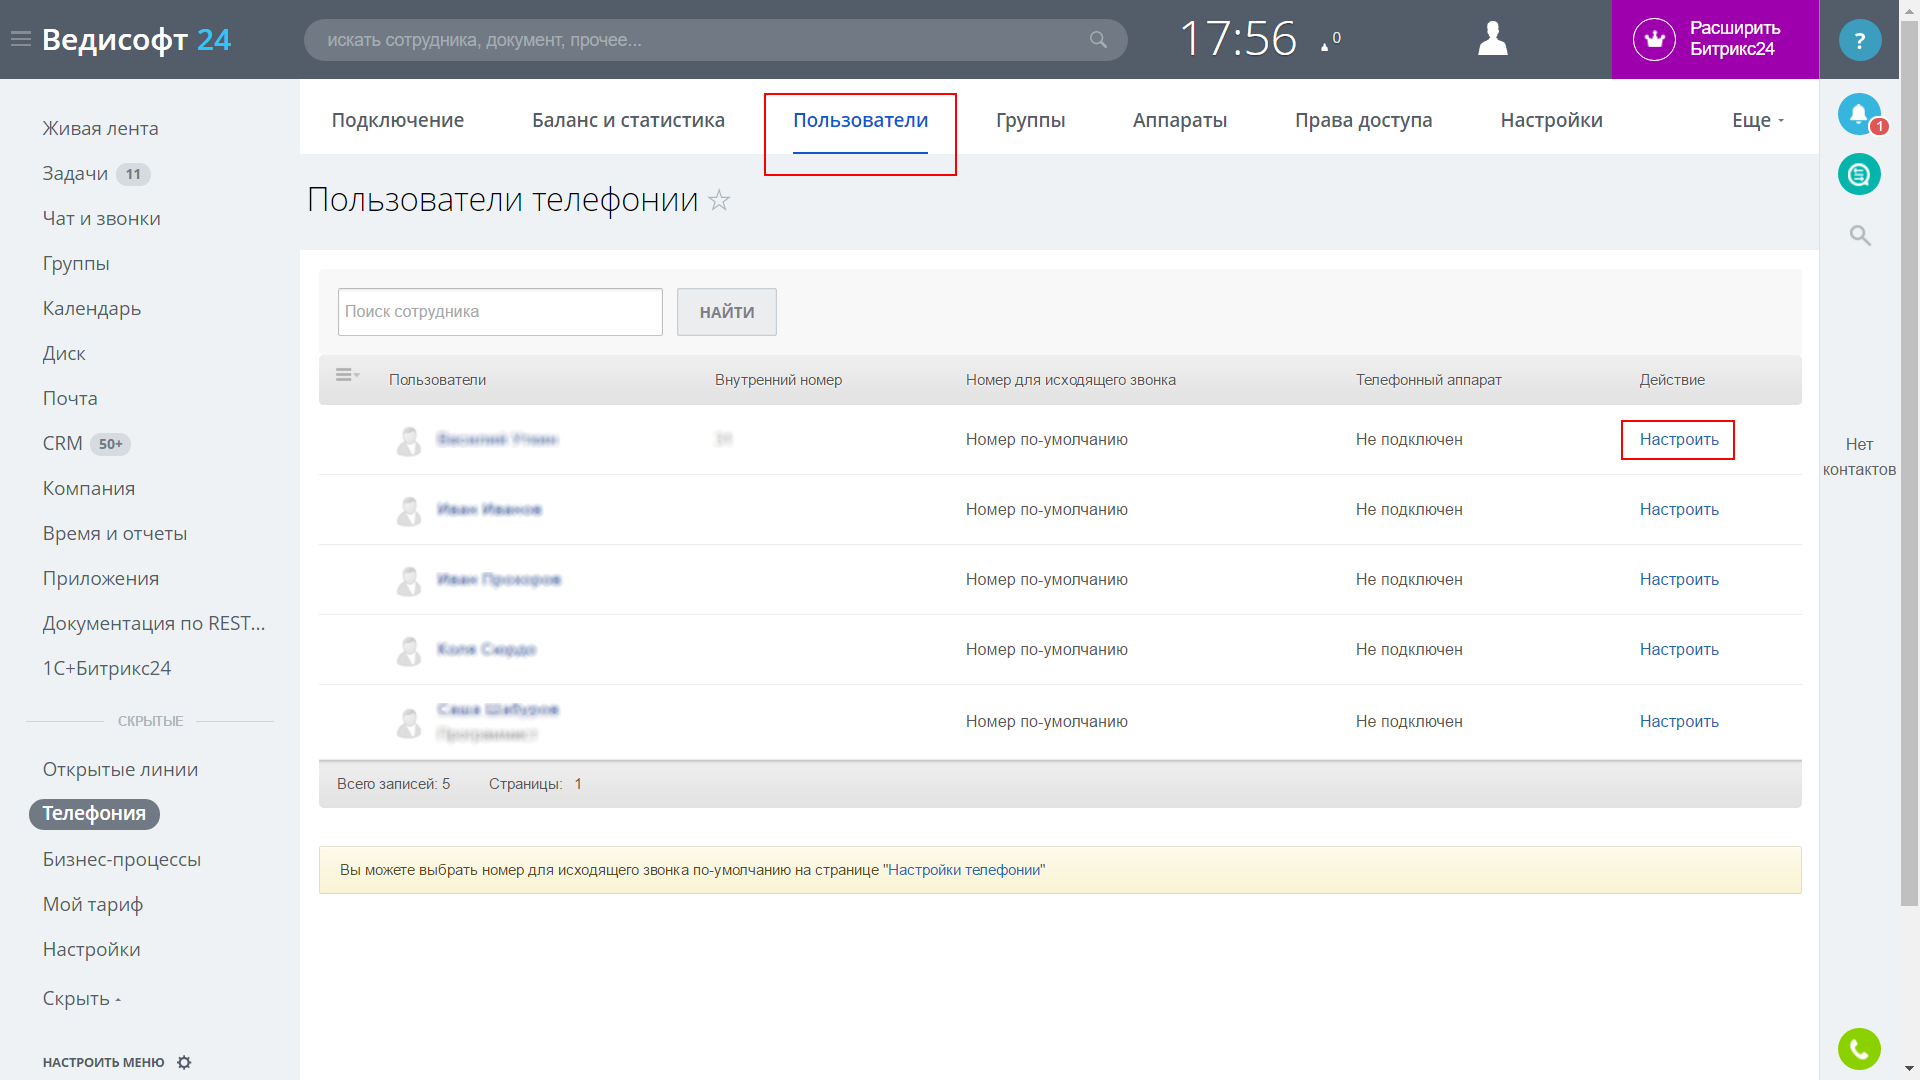Image resolution: width=1920 pixels, height=1080 pixels.
Task: Click the НАСТРОИТЬ МЕНЮ label
Action: point(103,1062)
